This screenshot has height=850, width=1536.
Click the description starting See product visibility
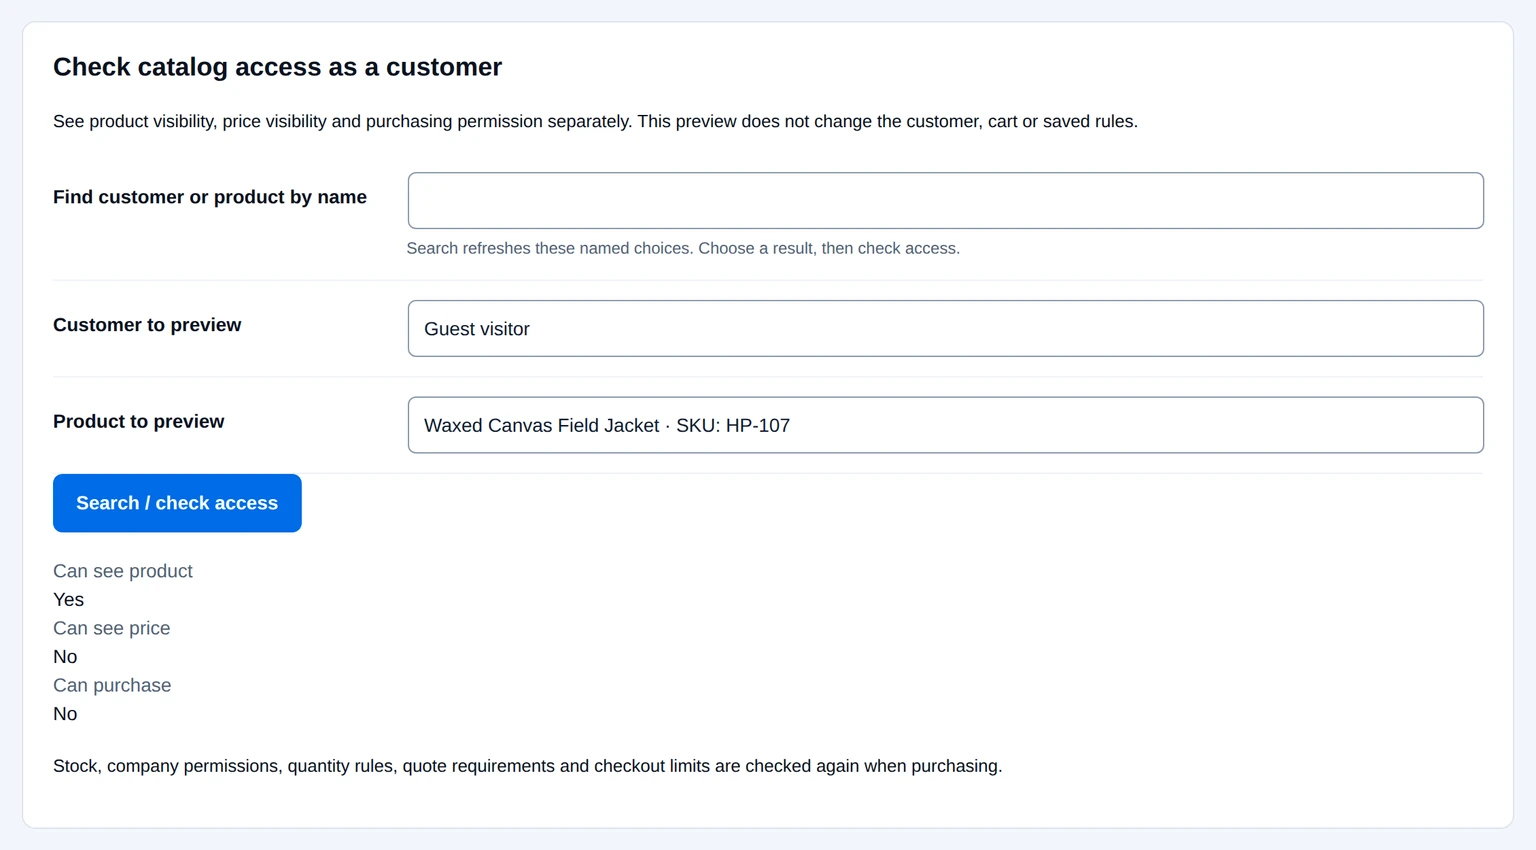(595, 121)
